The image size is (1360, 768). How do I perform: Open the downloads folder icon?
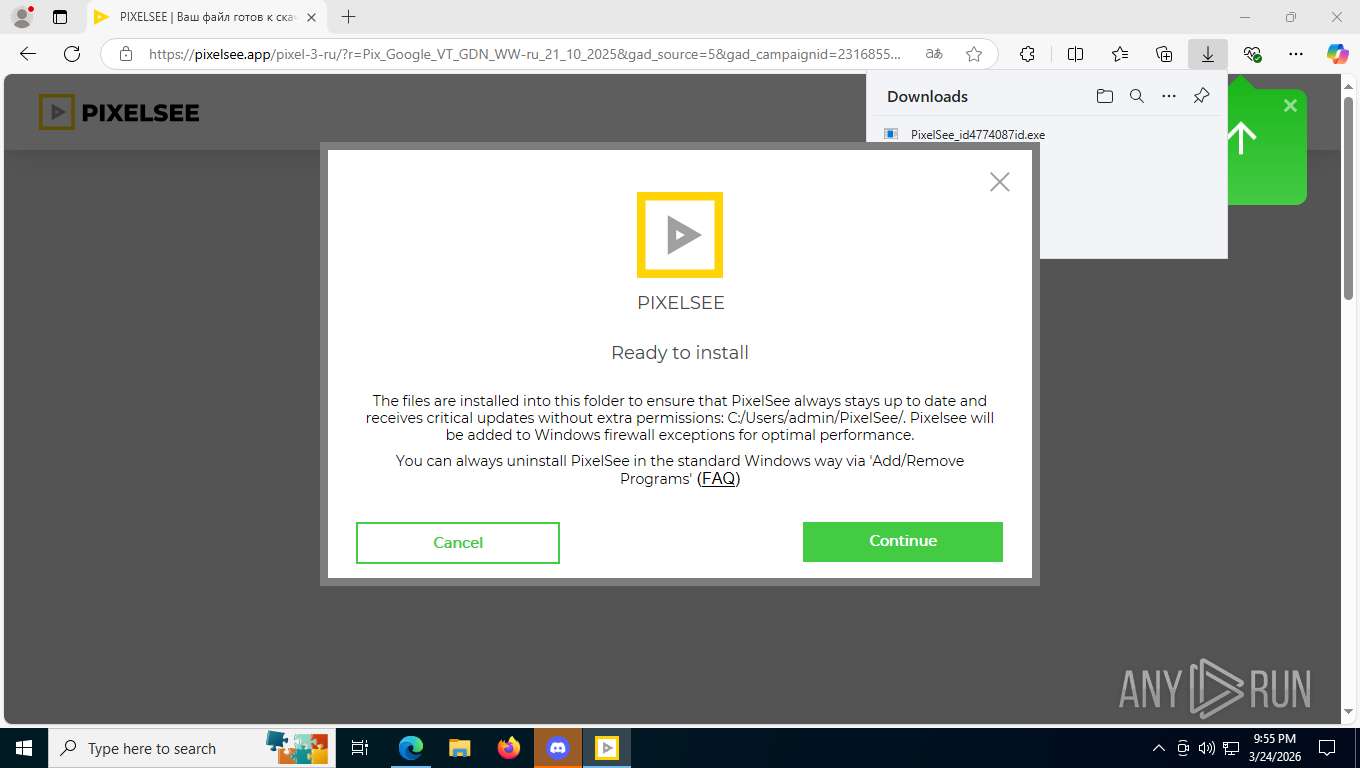(x=1104, y=96)
